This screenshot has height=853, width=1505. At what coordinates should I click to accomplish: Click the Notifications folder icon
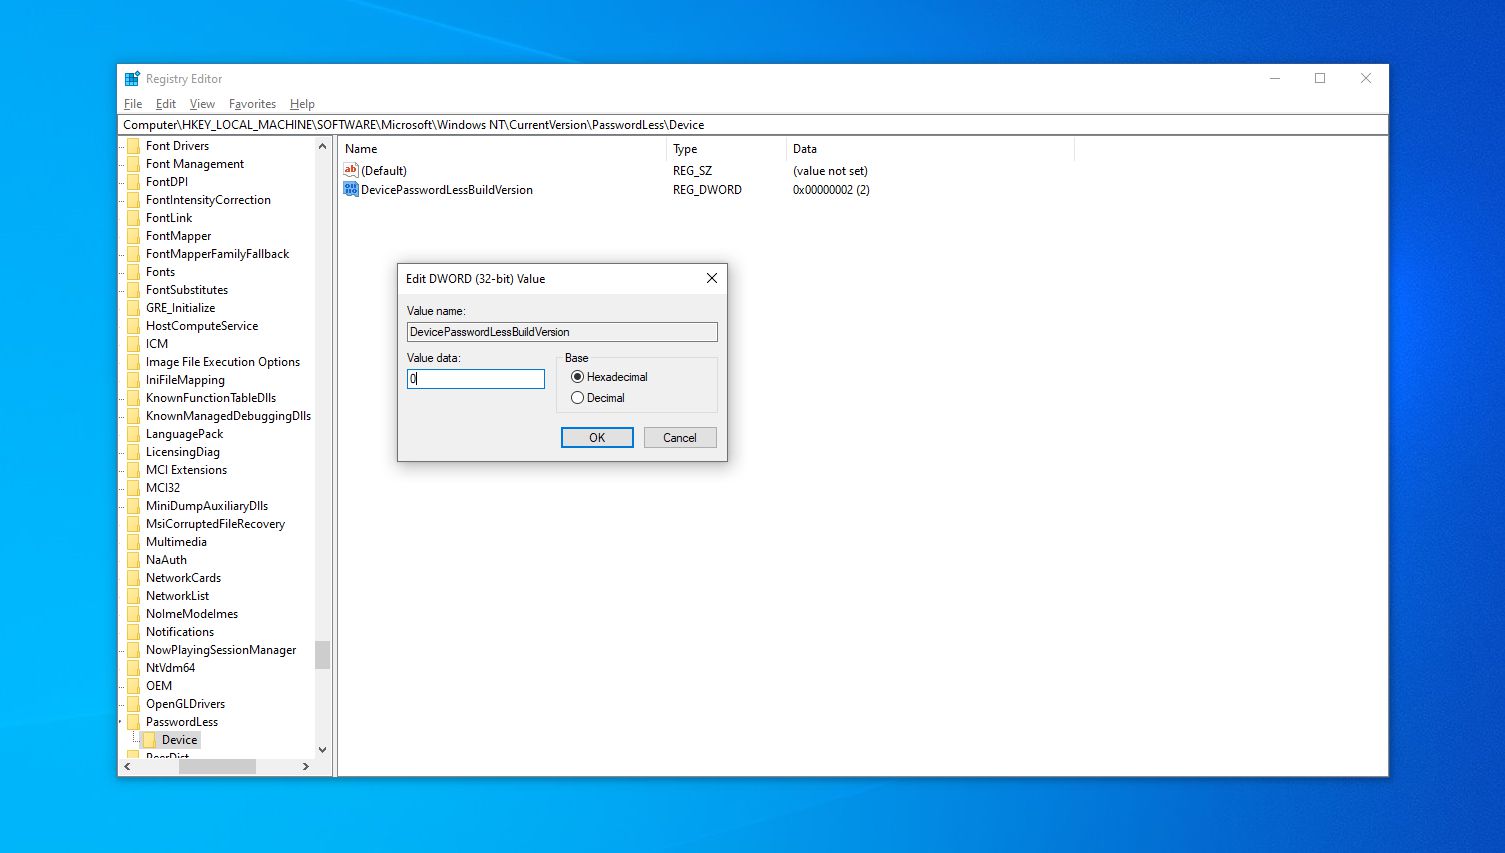[x=133, y=632]
